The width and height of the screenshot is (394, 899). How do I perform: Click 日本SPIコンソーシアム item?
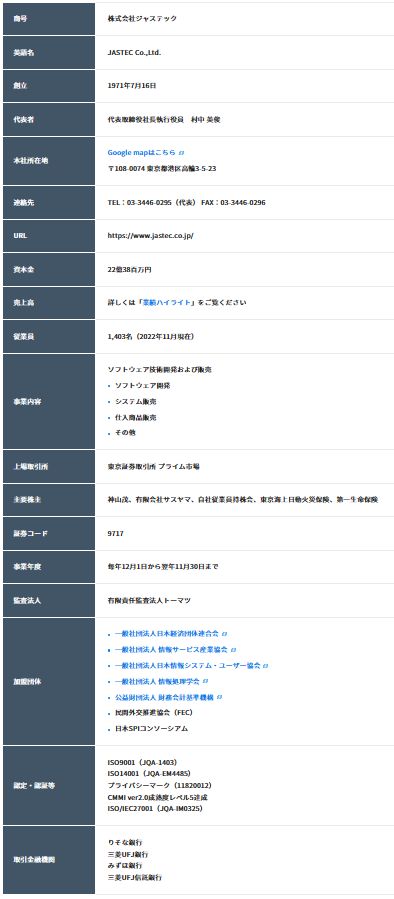click(x=151, y=729)
